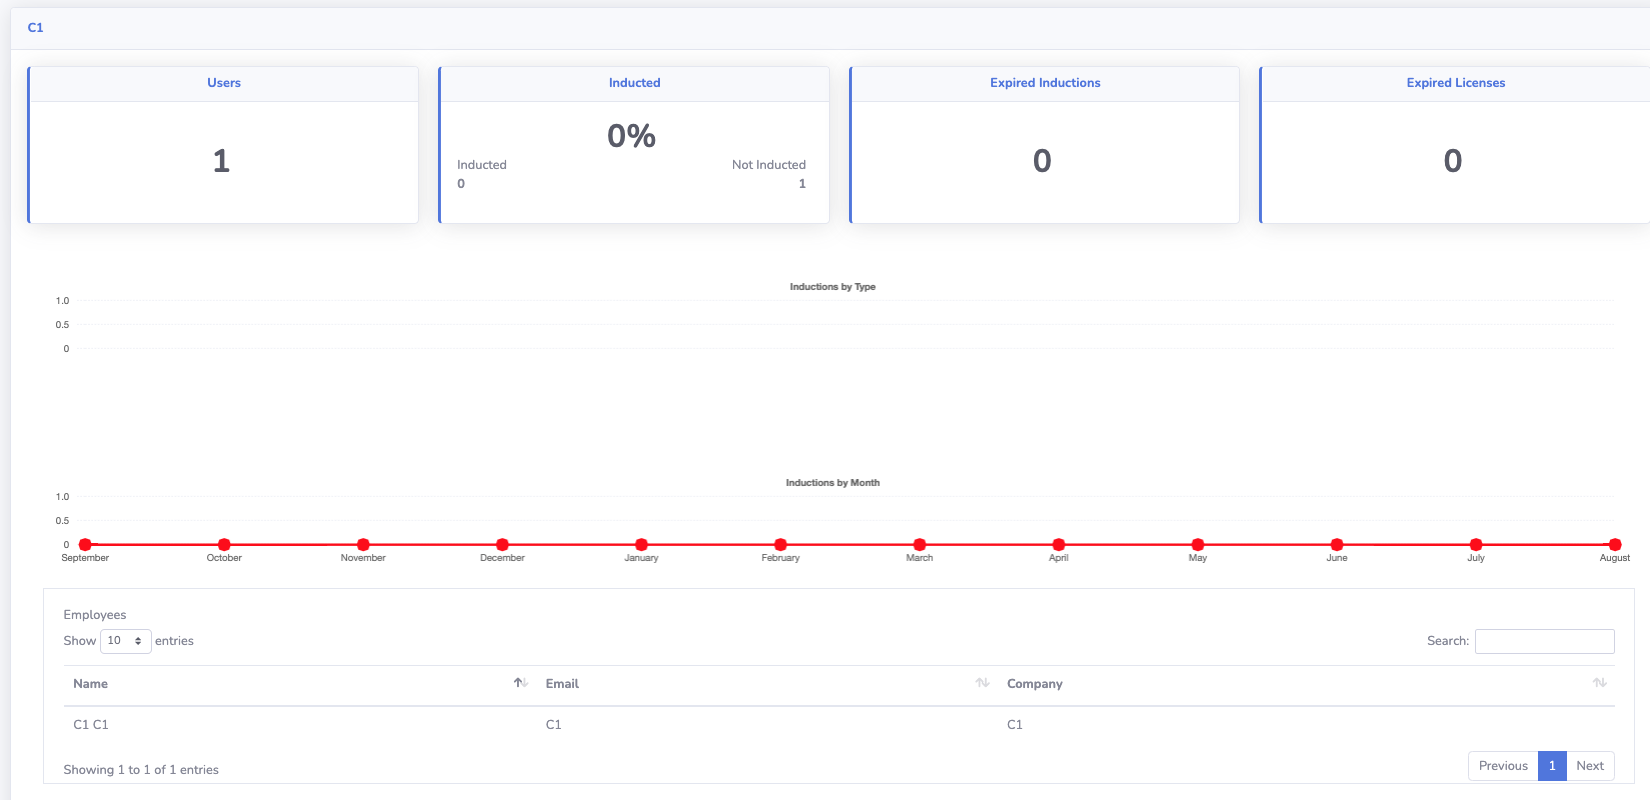Open the Show entries count dropdown
The height and width of the screenshot is (800, 1650).
[x=126, y=641]
